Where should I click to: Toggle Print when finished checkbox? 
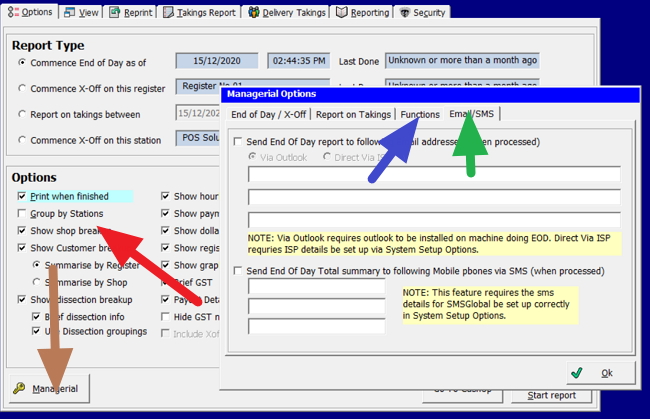[22, 196]
